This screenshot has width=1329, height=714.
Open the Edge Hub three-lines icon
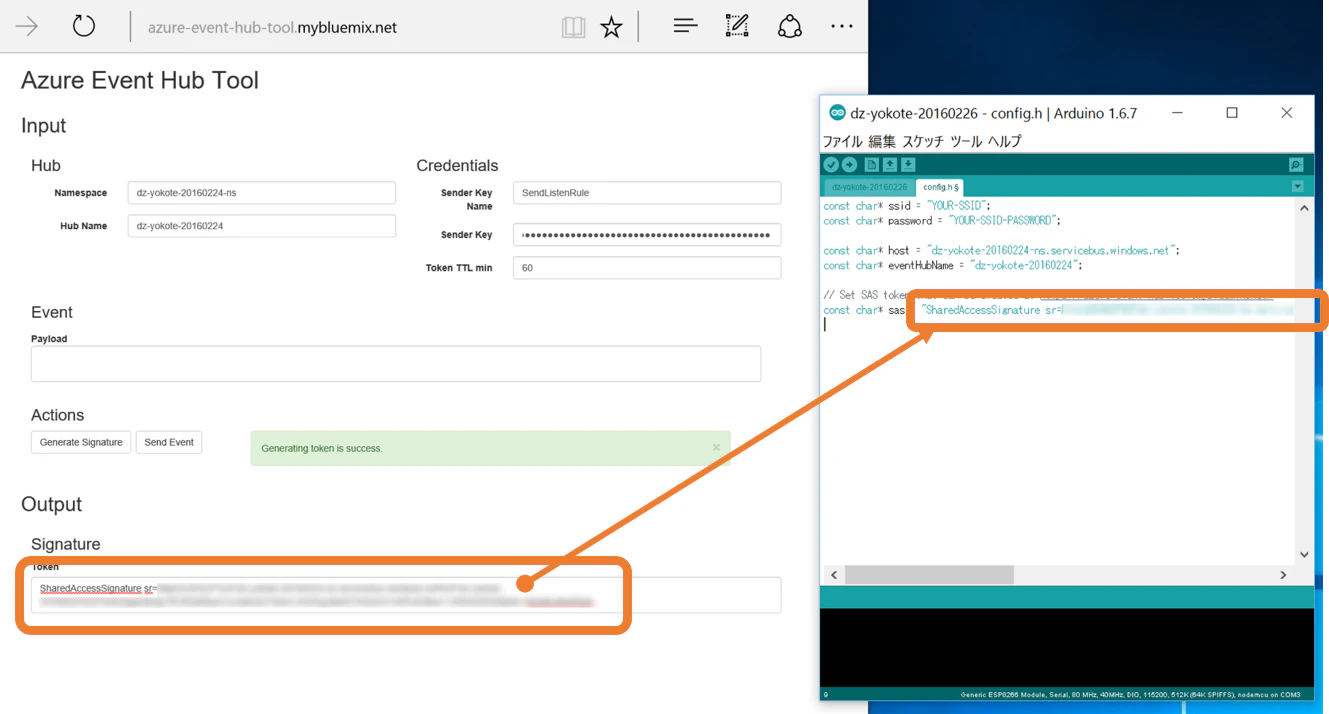tap(685, 26)
